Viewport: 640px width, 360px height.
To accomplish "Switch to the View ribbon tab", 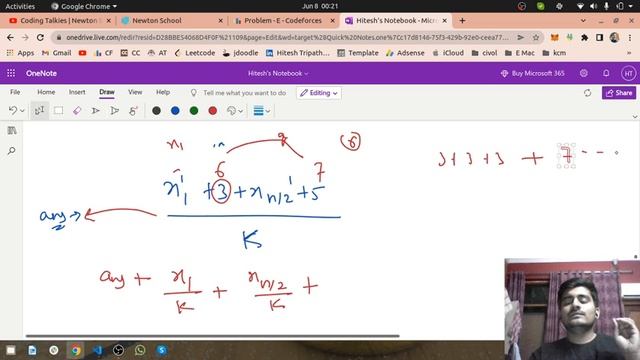I will pyautogui.click(x=135, y=92).
